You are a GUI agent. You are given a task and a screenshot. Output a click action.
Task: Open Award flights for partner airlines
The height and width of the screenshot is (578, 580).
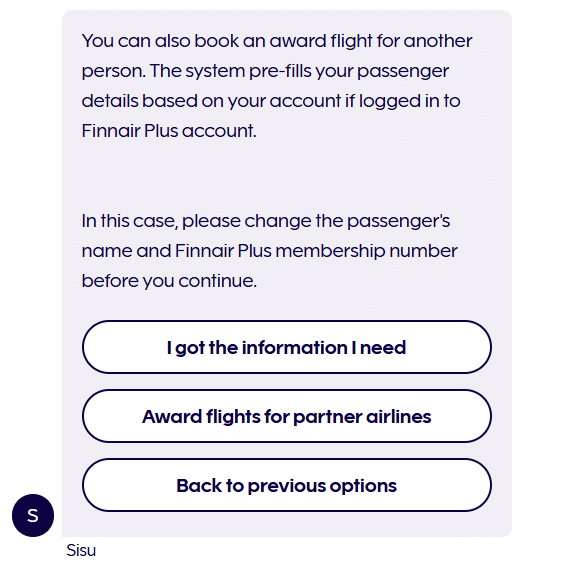pyautogui.click(x=287, y=416)
